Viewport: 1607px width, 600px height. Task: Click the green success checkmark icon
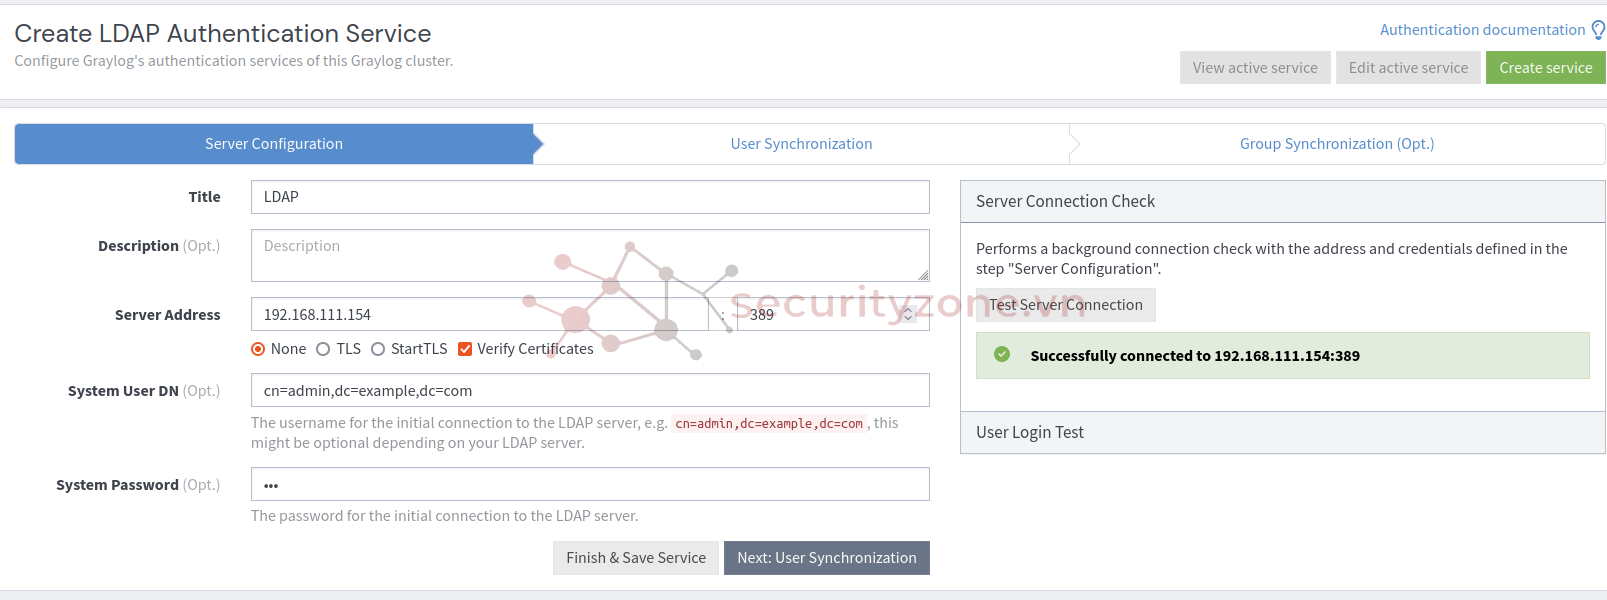1002,355
